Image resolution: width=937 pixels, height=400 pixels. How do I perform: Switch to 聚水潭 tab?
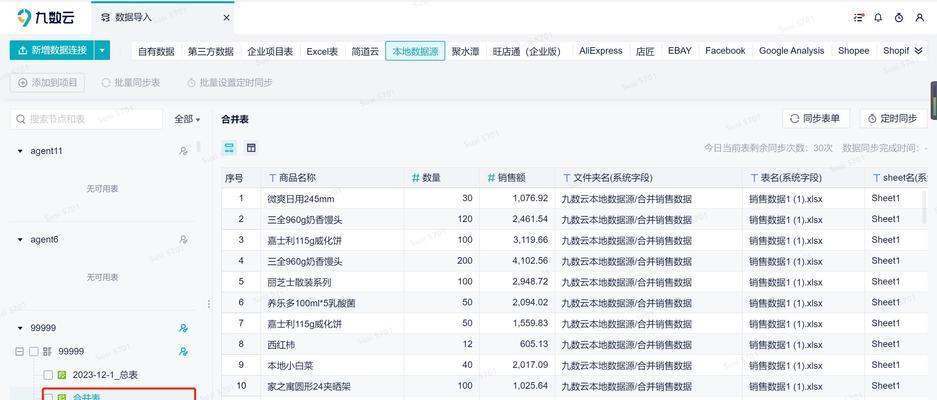pos(466,51)
